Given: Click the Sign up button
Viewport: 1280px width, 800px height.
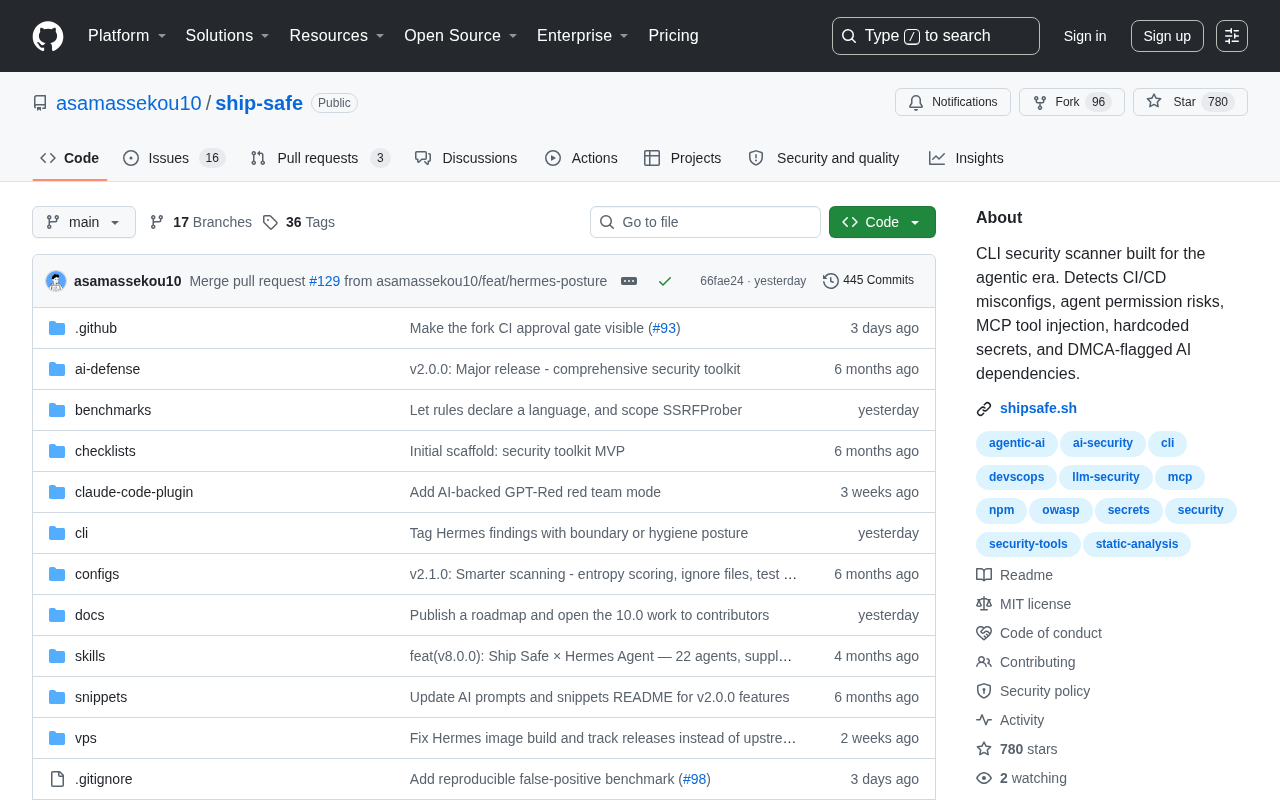Looking at the screenshot, I should click(x=1167, y=36).
